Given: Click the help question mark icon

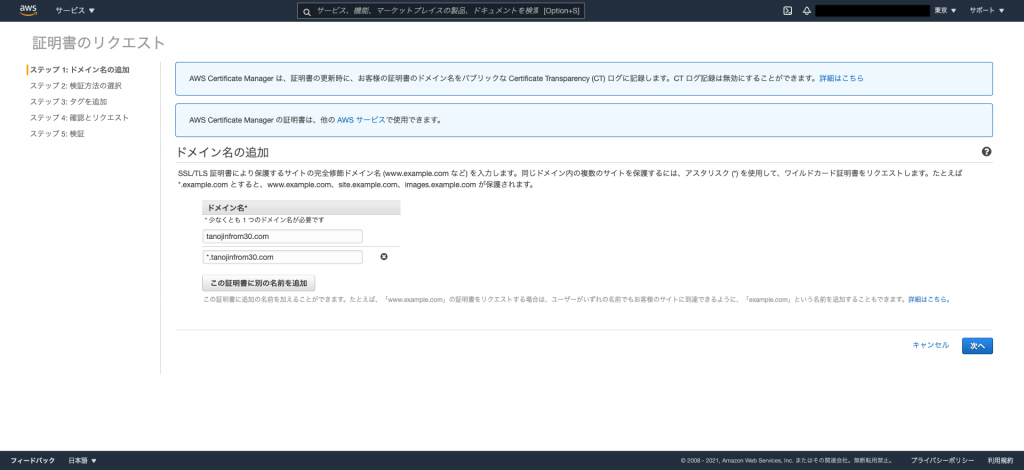Looking at the screenshot, I should click(x=986, y=151).
